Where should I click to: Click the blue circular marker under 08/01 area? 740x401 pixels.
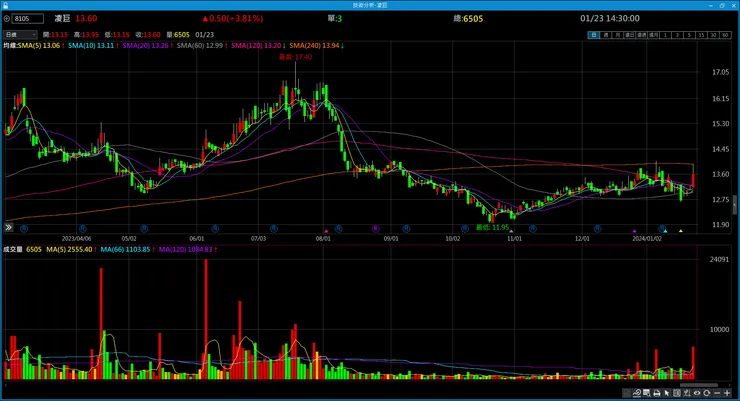click(x=338, y=228)
